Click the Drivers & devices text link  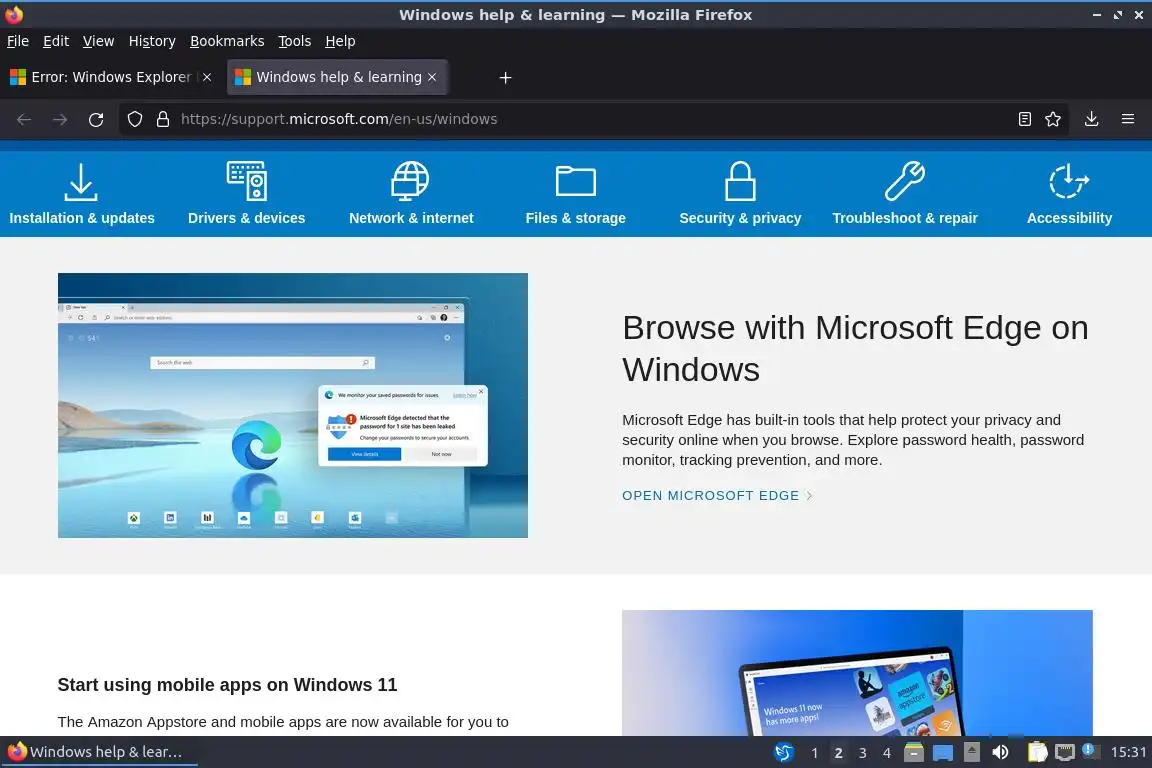pos(246,218)
